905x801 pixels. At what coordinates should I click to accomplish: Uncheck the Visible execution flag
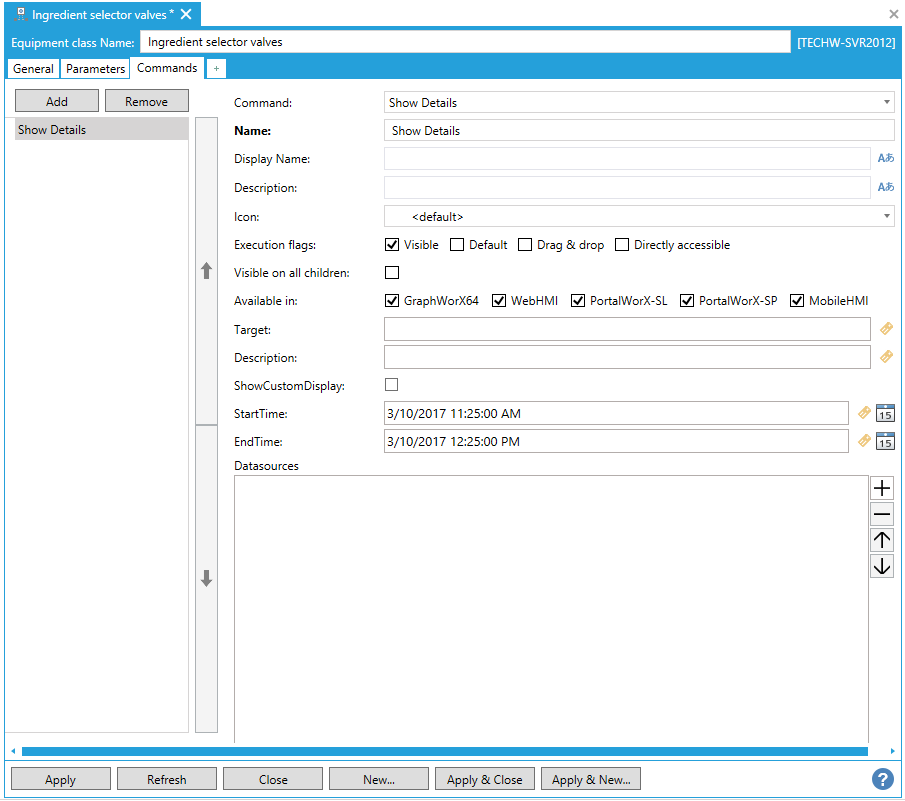click(392, 245)
